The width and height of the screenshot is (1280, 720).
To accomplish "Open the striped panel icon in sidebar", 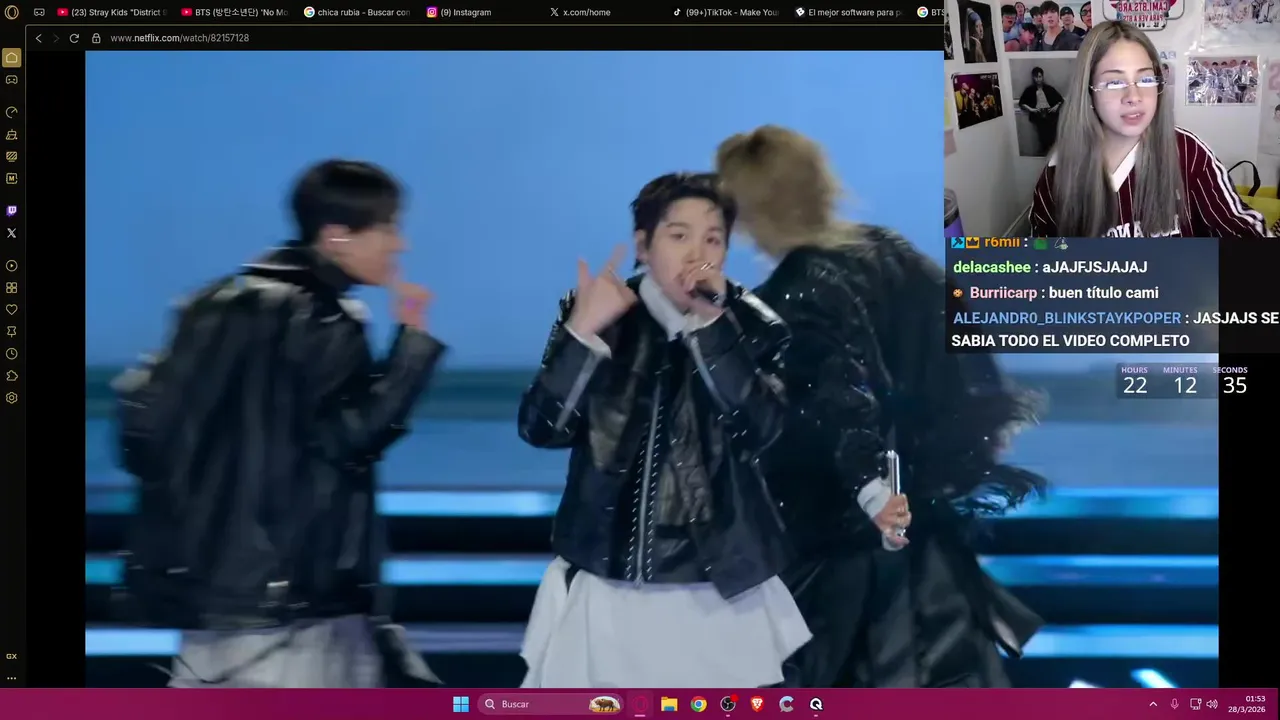I will (12, 156).
